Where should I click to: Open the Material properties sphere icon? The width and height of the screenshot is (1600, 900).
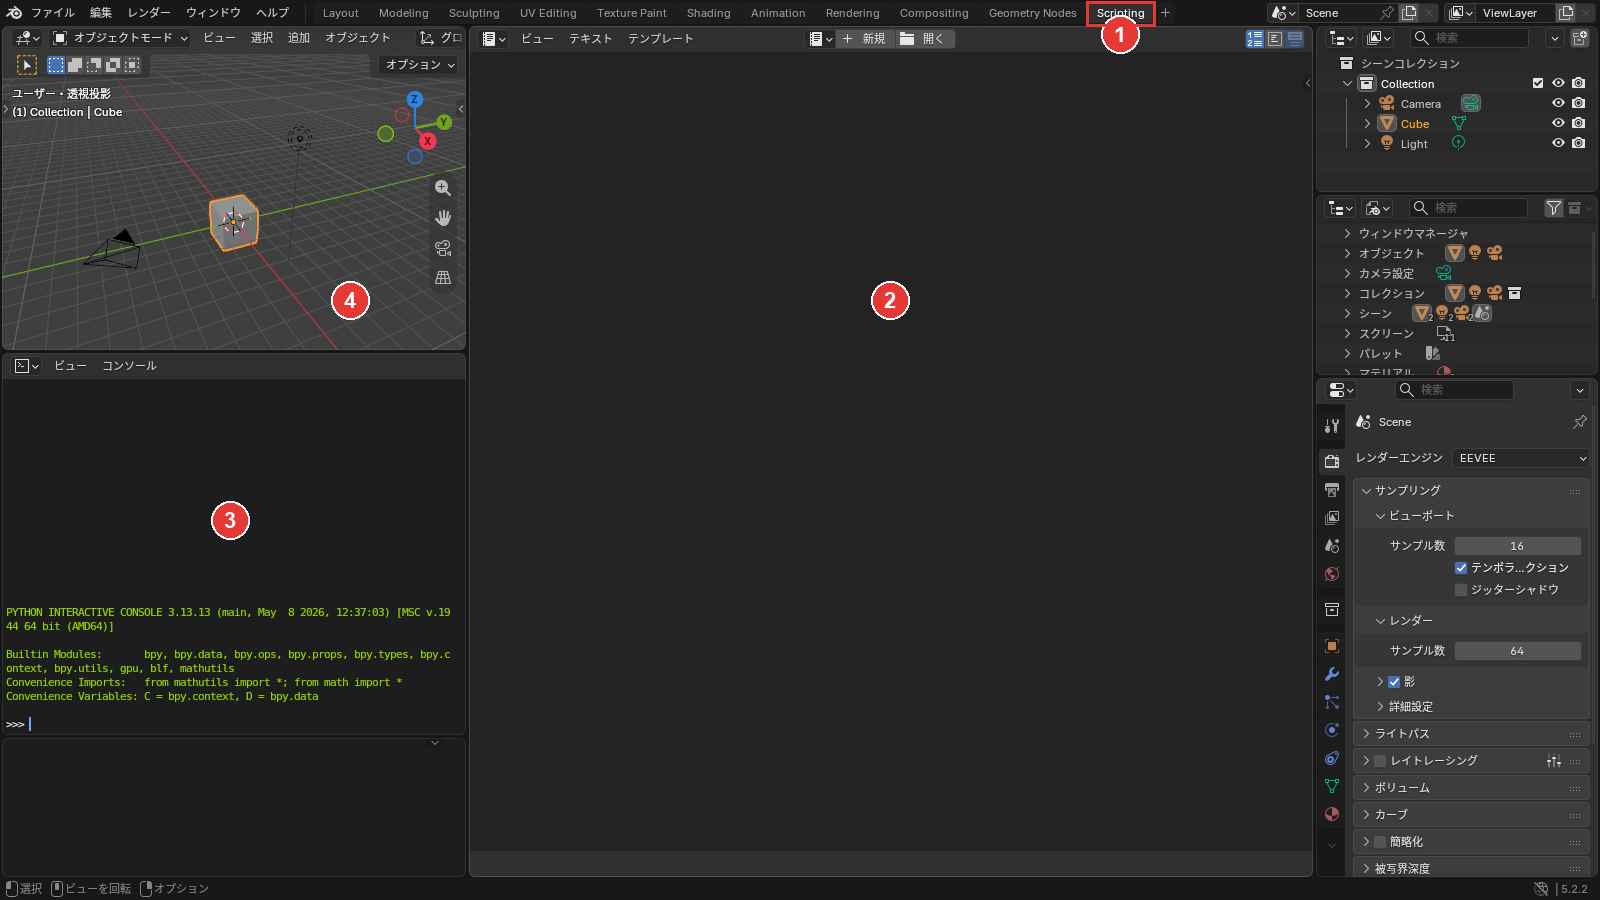(x=1332, y=814)
